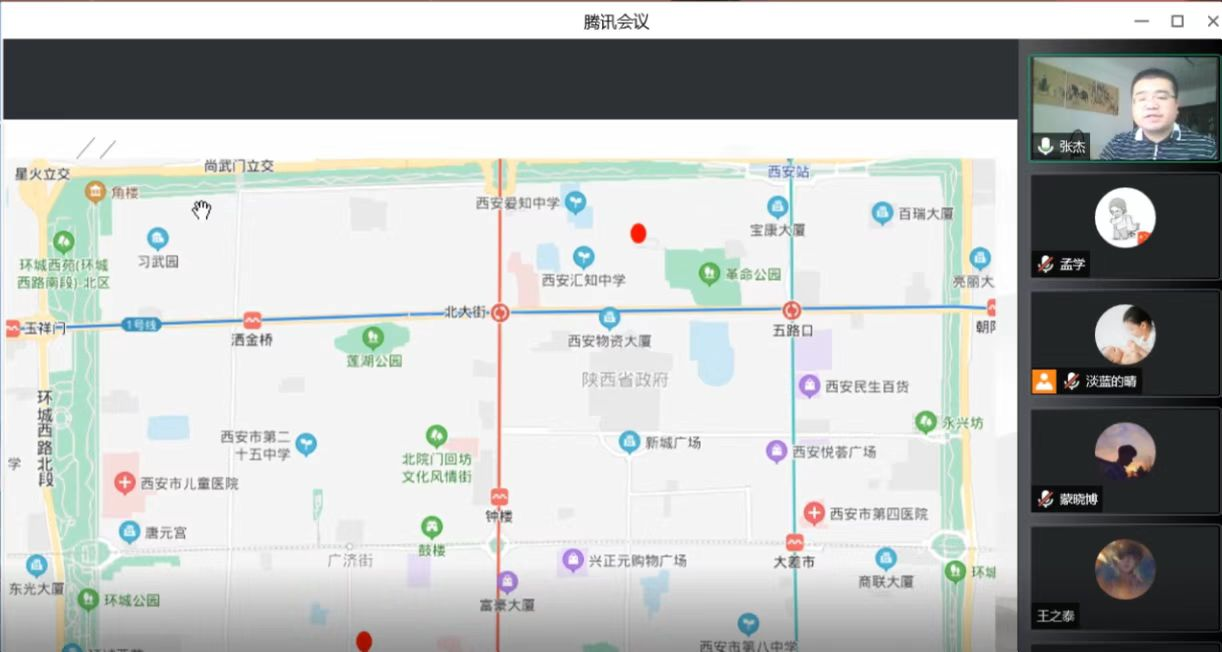
Task: Click the 西安民生百货 purple shopping icon
Action: click(809, 385)
